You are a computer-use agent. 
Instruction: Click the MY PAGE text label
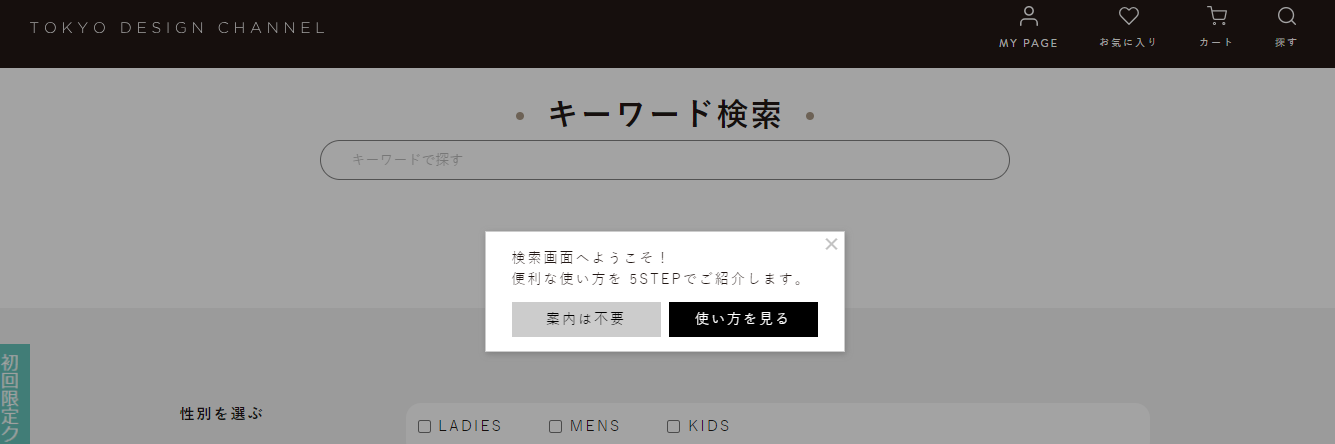click(1029, 43)
